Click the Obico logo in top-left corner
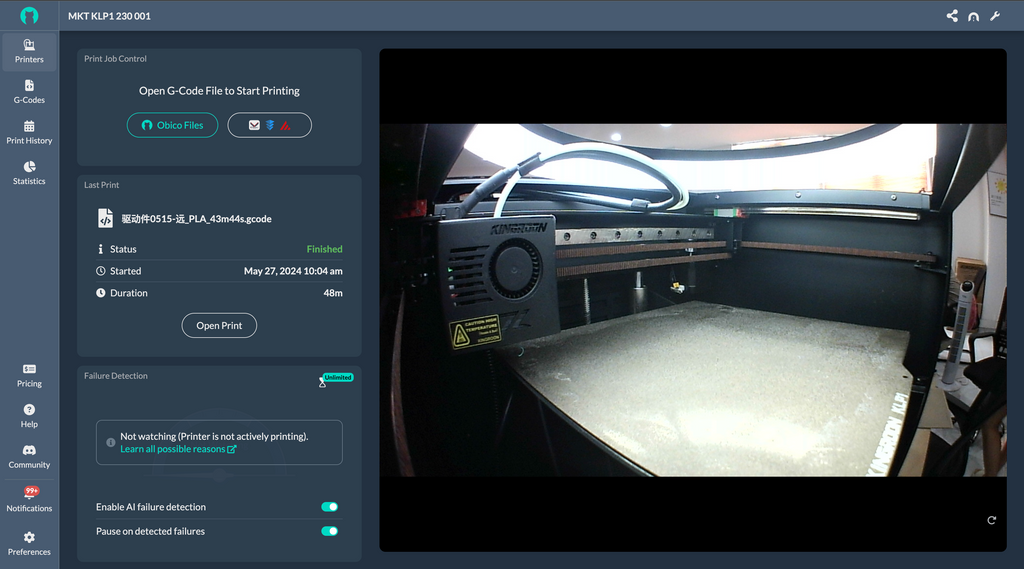Image resolution: width=1024 pixels, height=569 pixels. point(29,15)
